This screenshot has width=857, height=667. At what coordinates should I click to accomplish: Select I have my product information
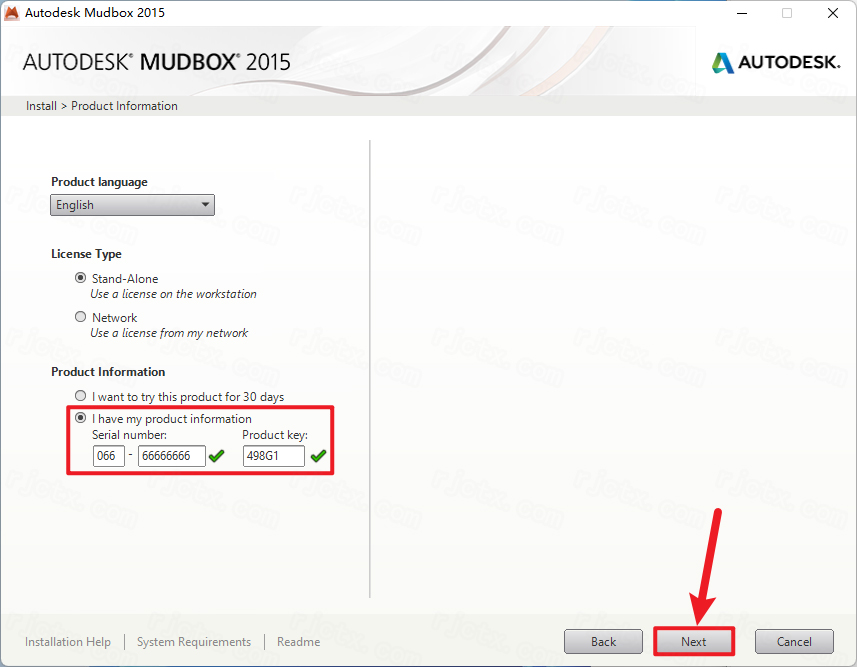[x=80, y=418]
